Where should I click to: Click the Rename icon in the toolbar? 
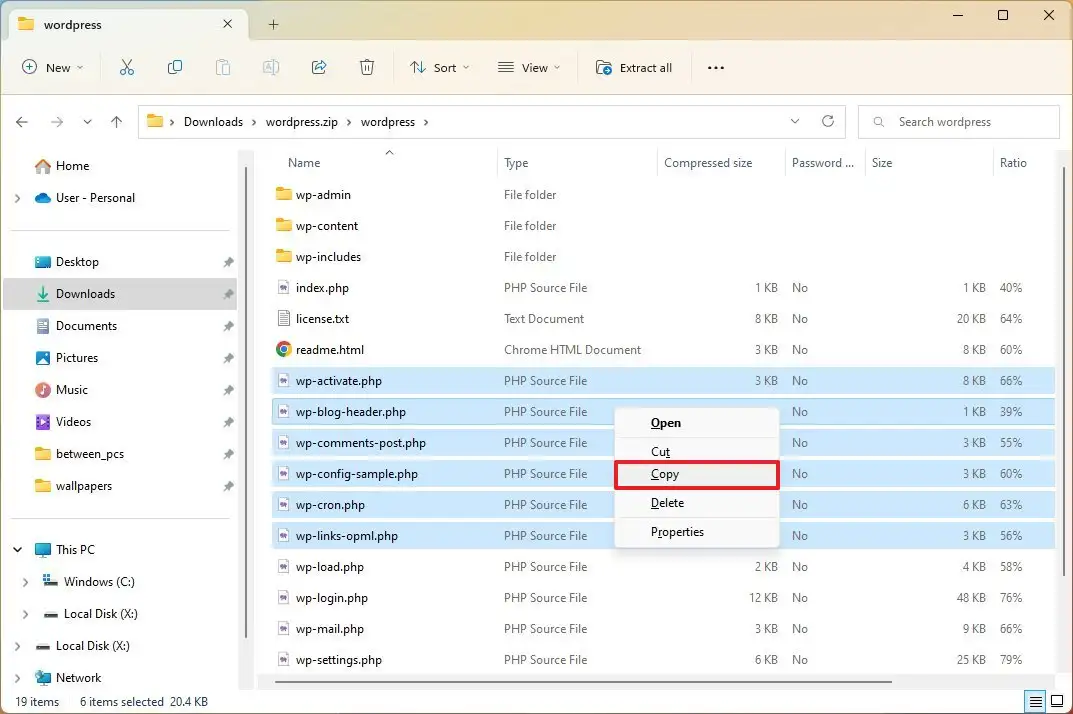(270, 67)
